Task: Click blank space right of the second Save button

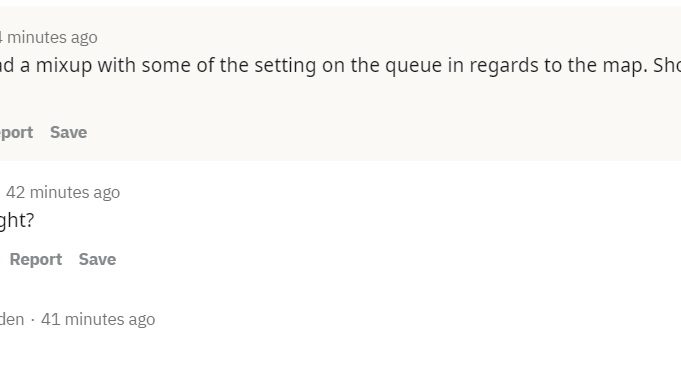Action: (x=391, y=259)
